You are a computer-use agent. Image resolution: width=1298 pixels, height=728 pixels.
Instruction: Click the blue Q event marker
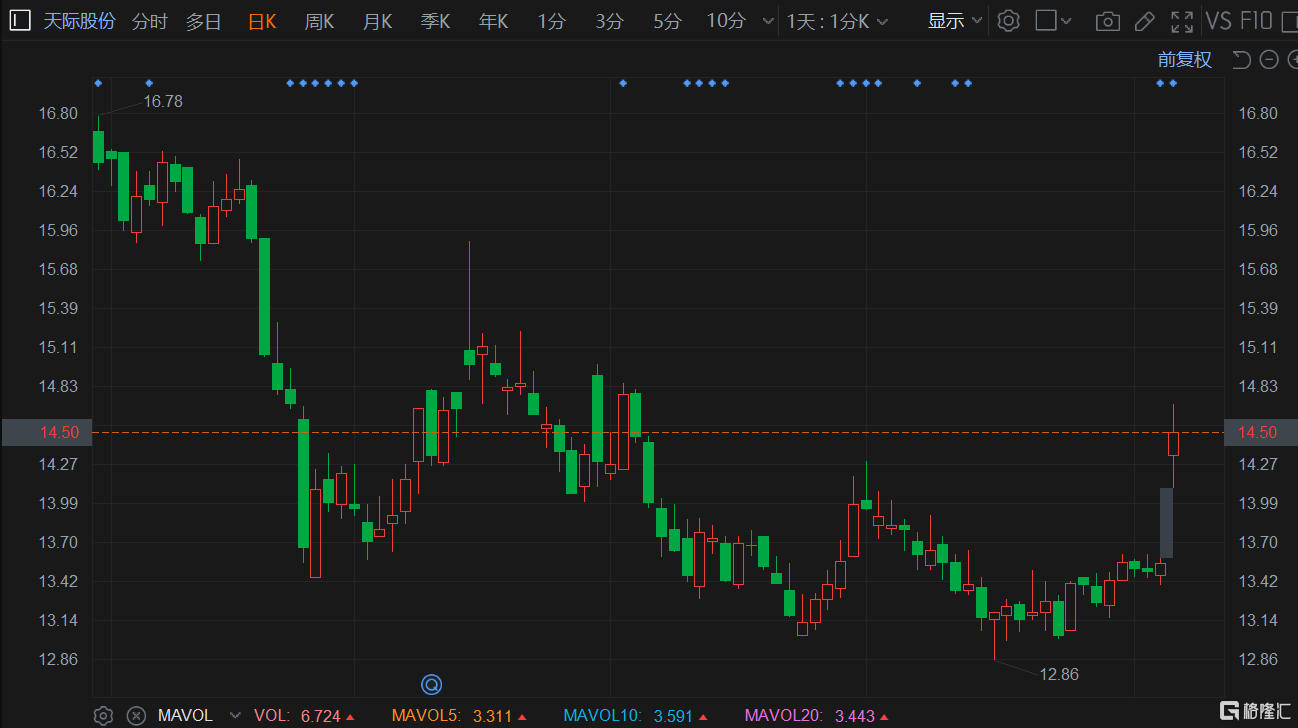(431, 684)
